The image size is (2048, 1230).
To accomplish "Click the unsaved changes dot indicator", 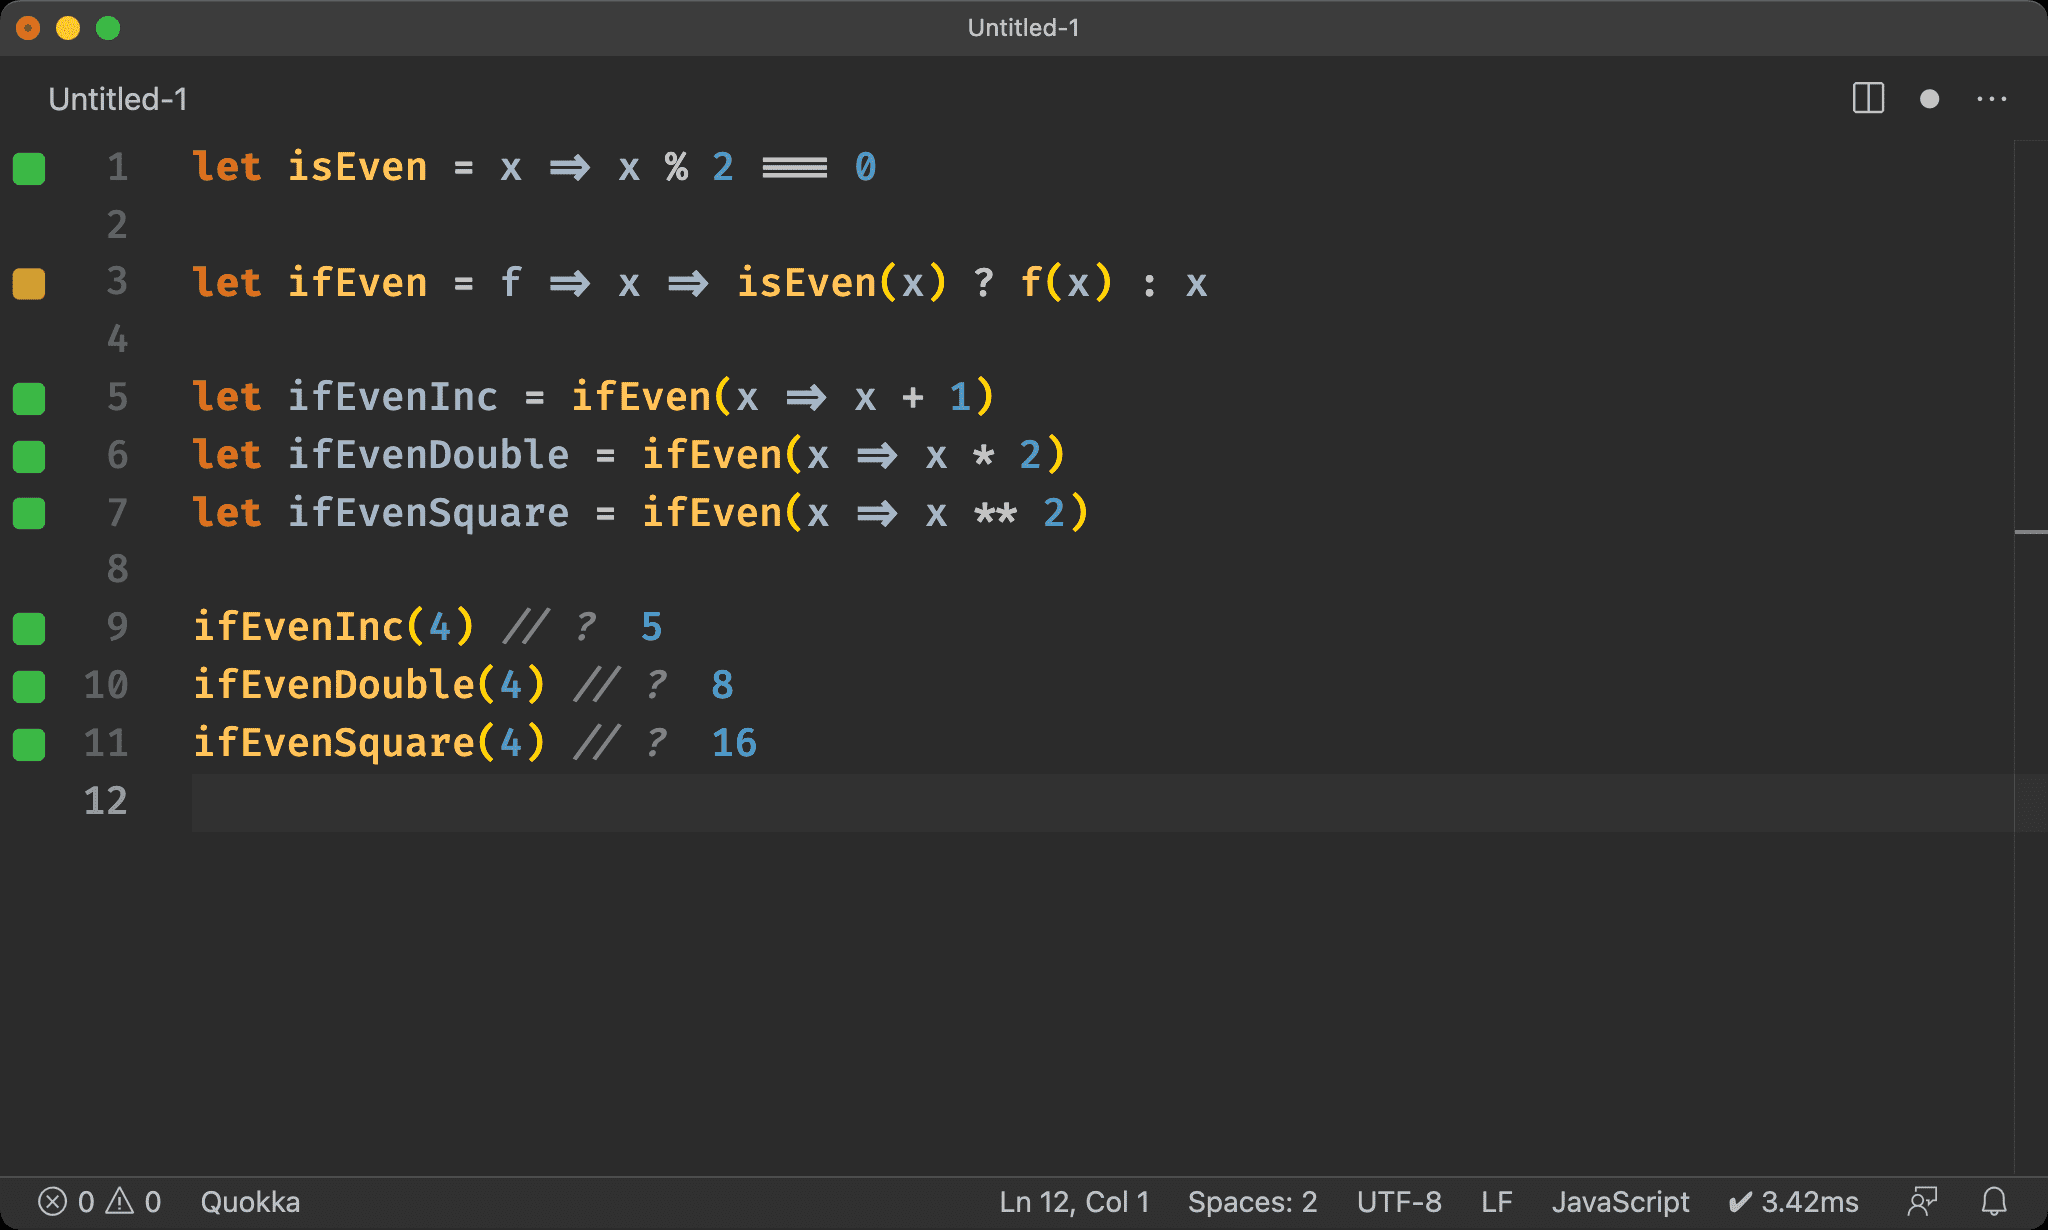I will point(1929,99).
